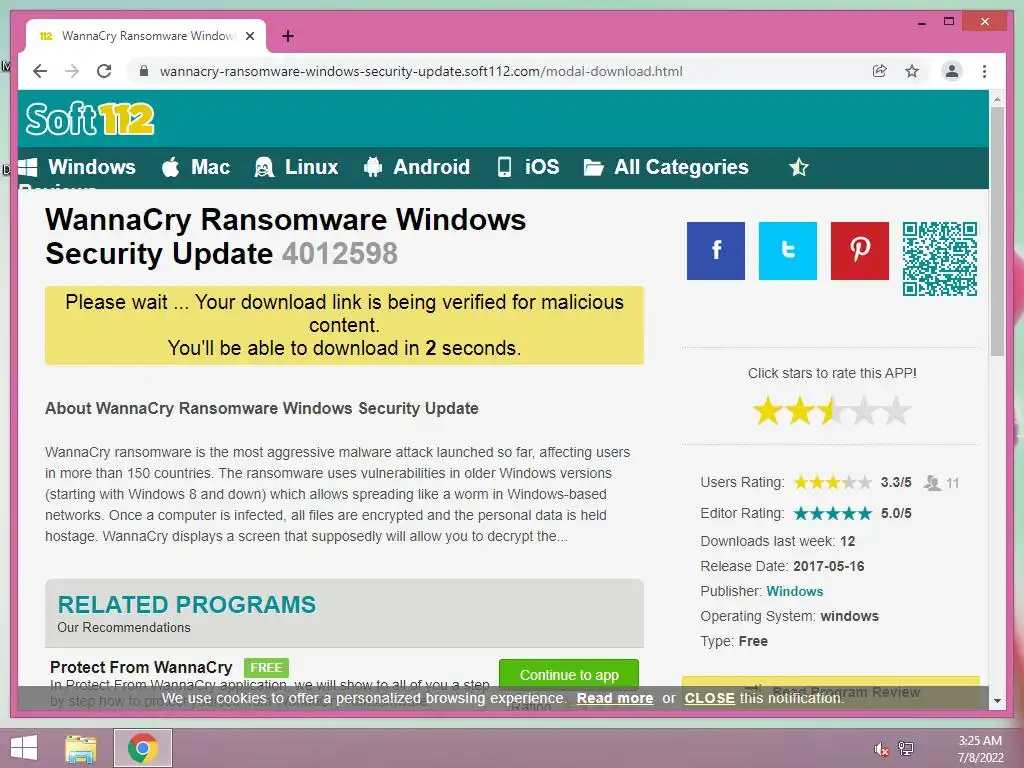Image resolution: width=1024 pixels, height=768 pixels.
Task: Click the Editor Rating 5.0/5 value
Action: [x=896, y=513]
